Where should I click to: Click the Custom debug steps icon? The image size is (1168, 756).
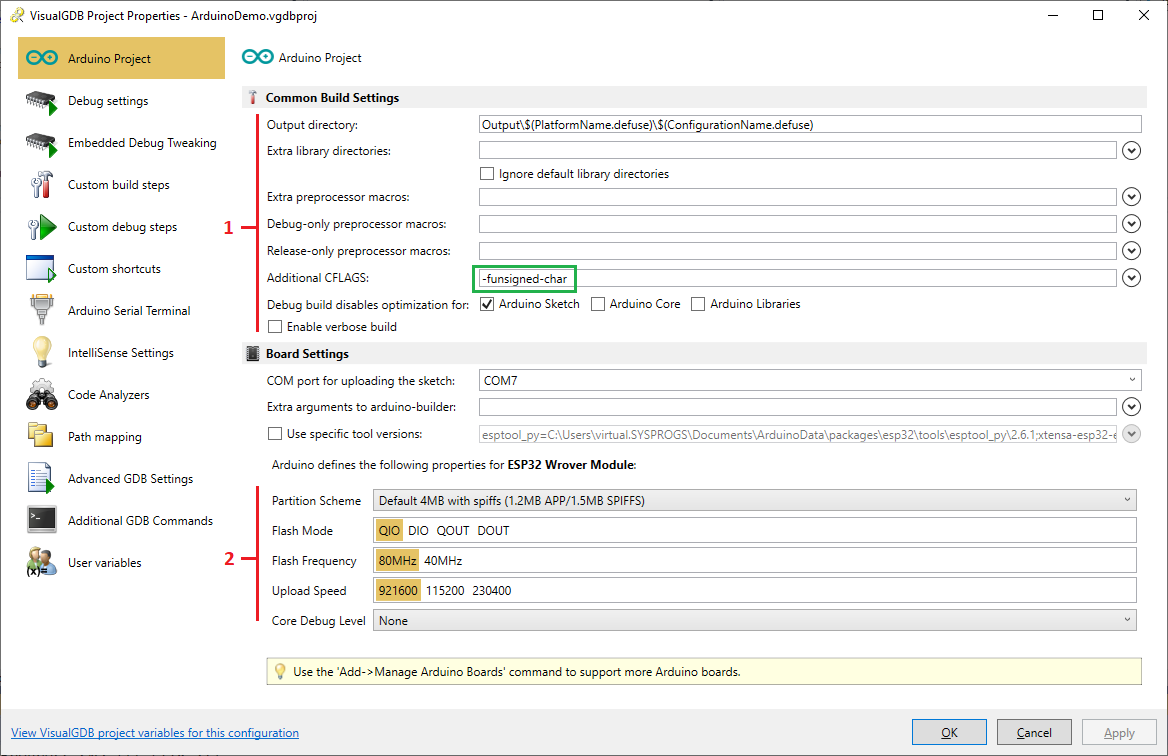pyautogui.click(x=42, y=227)
